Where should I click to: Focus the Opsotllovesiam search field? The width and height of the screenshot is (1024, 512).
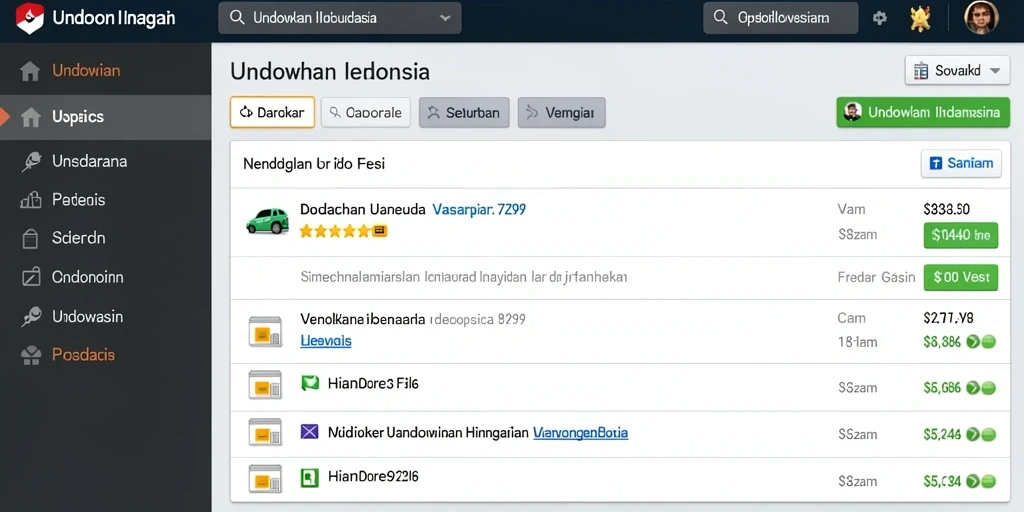(780, 18)
